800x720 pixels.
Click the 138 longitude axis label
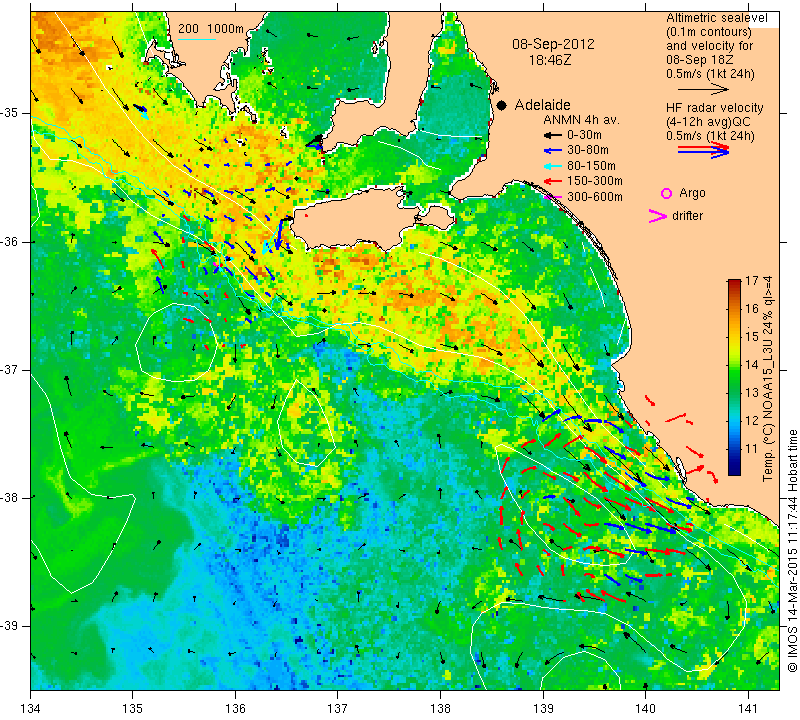click(440, 708)
